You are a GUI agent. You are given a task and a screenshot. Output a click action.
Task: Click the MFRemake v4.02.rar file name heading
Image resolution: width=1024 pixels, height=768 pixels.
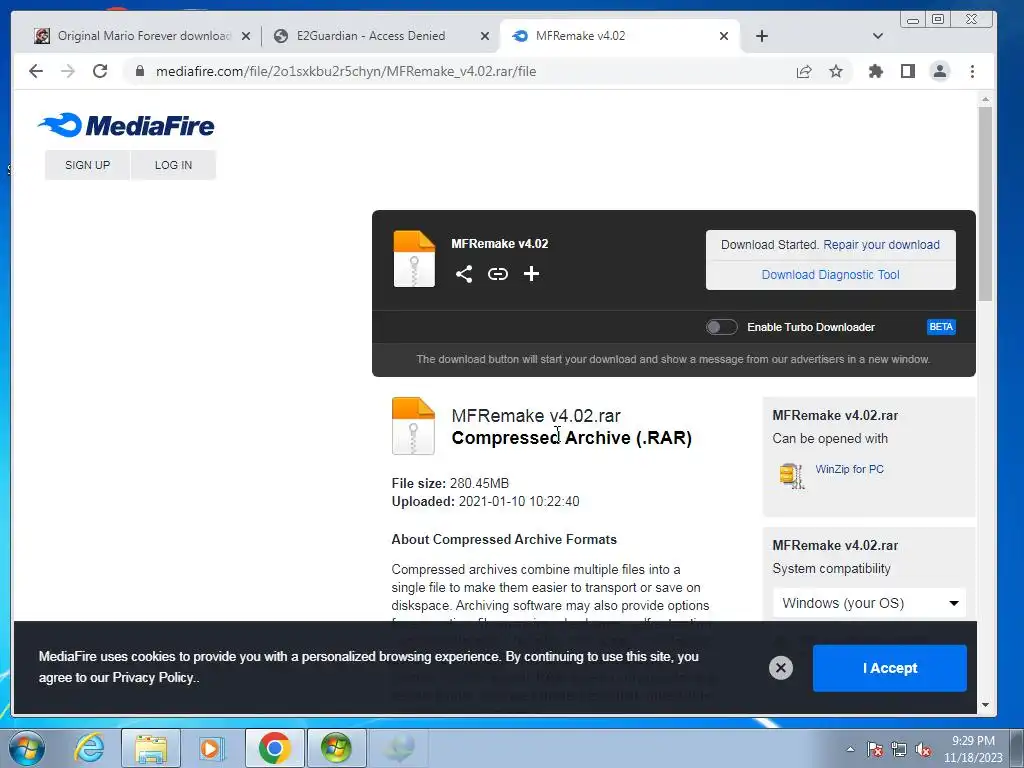point(536,415)
